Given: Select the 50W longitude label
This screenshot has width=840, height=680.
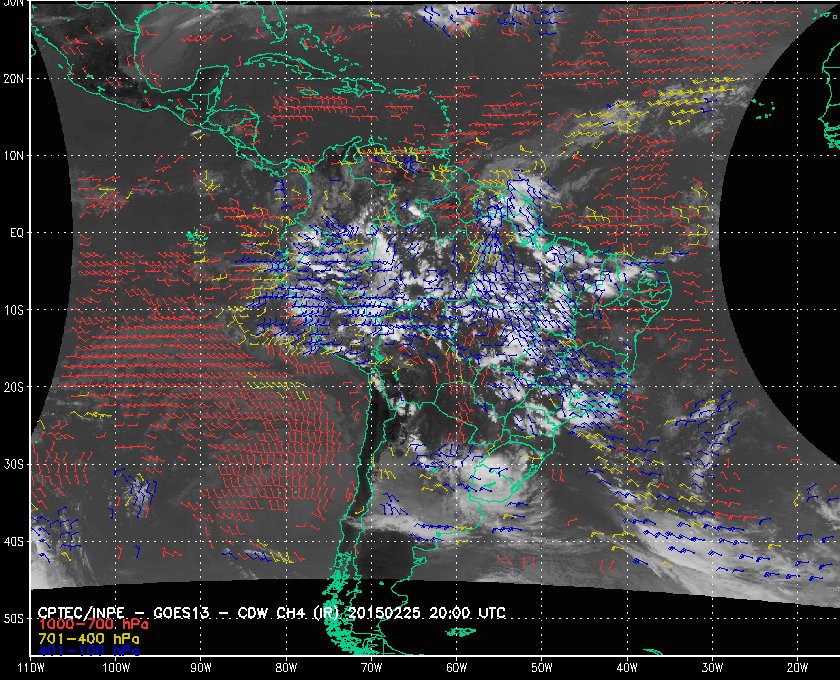Looking at the screenshot, I should (x=541, y=666).
